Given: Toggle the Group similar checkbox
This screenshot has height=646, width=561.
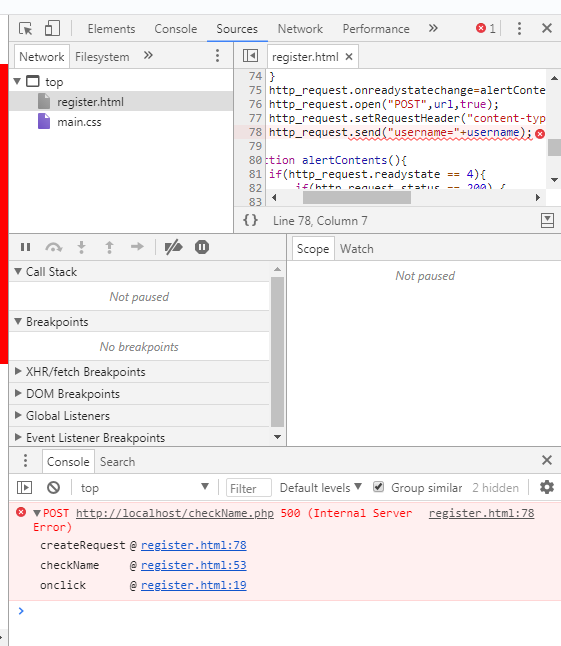Looking at the screenshot, I should pyautogui.click(x=378, y=487).
